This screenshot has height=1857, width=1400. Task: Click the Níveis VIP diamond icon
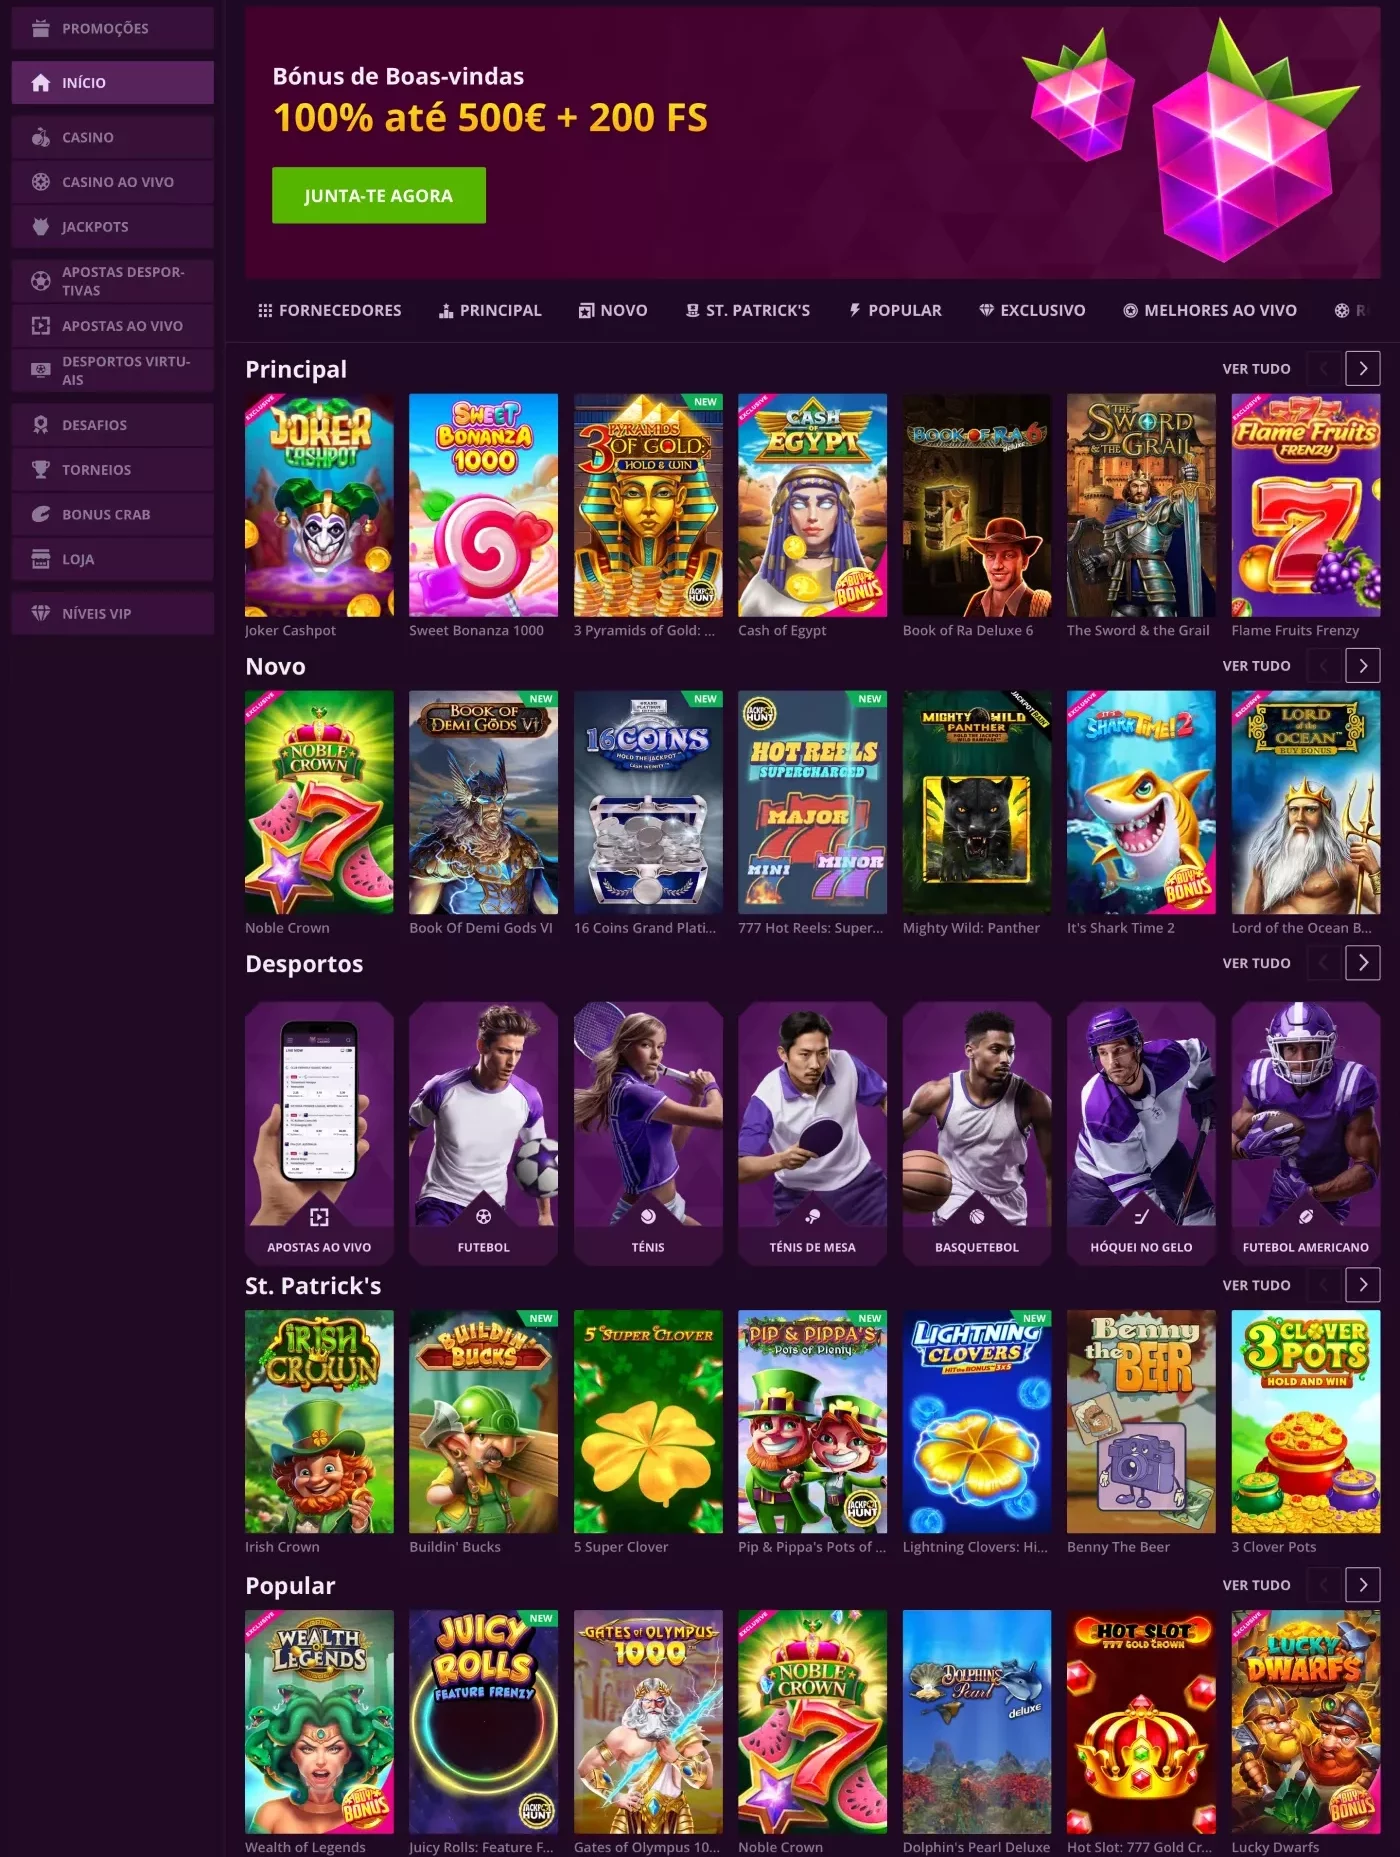(x=40, y=613)
